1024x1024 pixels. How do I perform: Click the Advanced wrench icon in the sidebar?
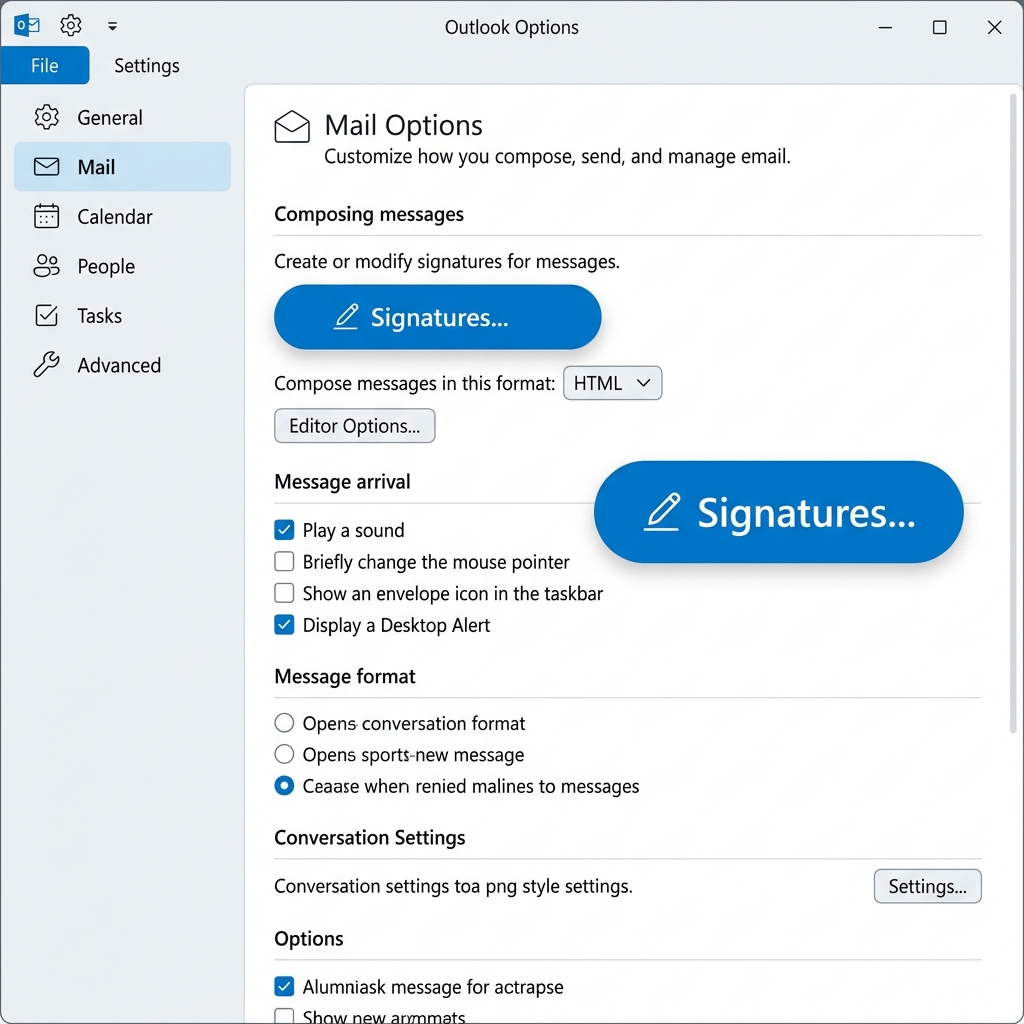[x=46, y=365]
